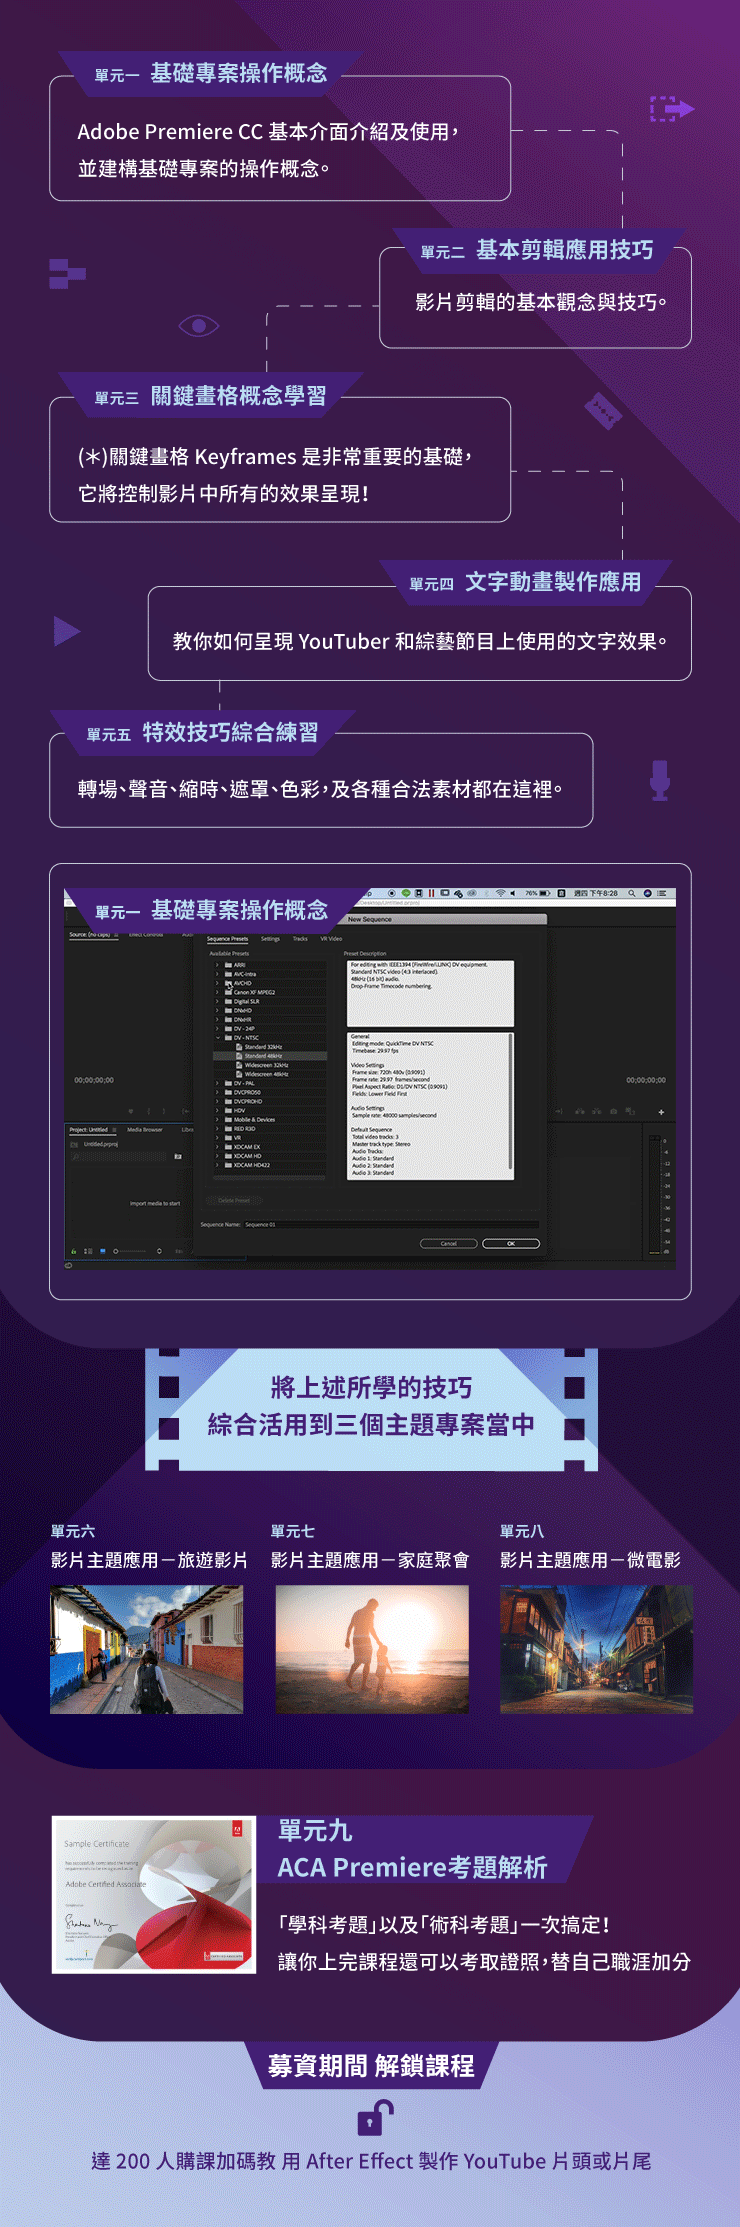The image size is (740, 2227).
Task: Expand the AVC-Intra preset folder
Action: coord(217,974)
